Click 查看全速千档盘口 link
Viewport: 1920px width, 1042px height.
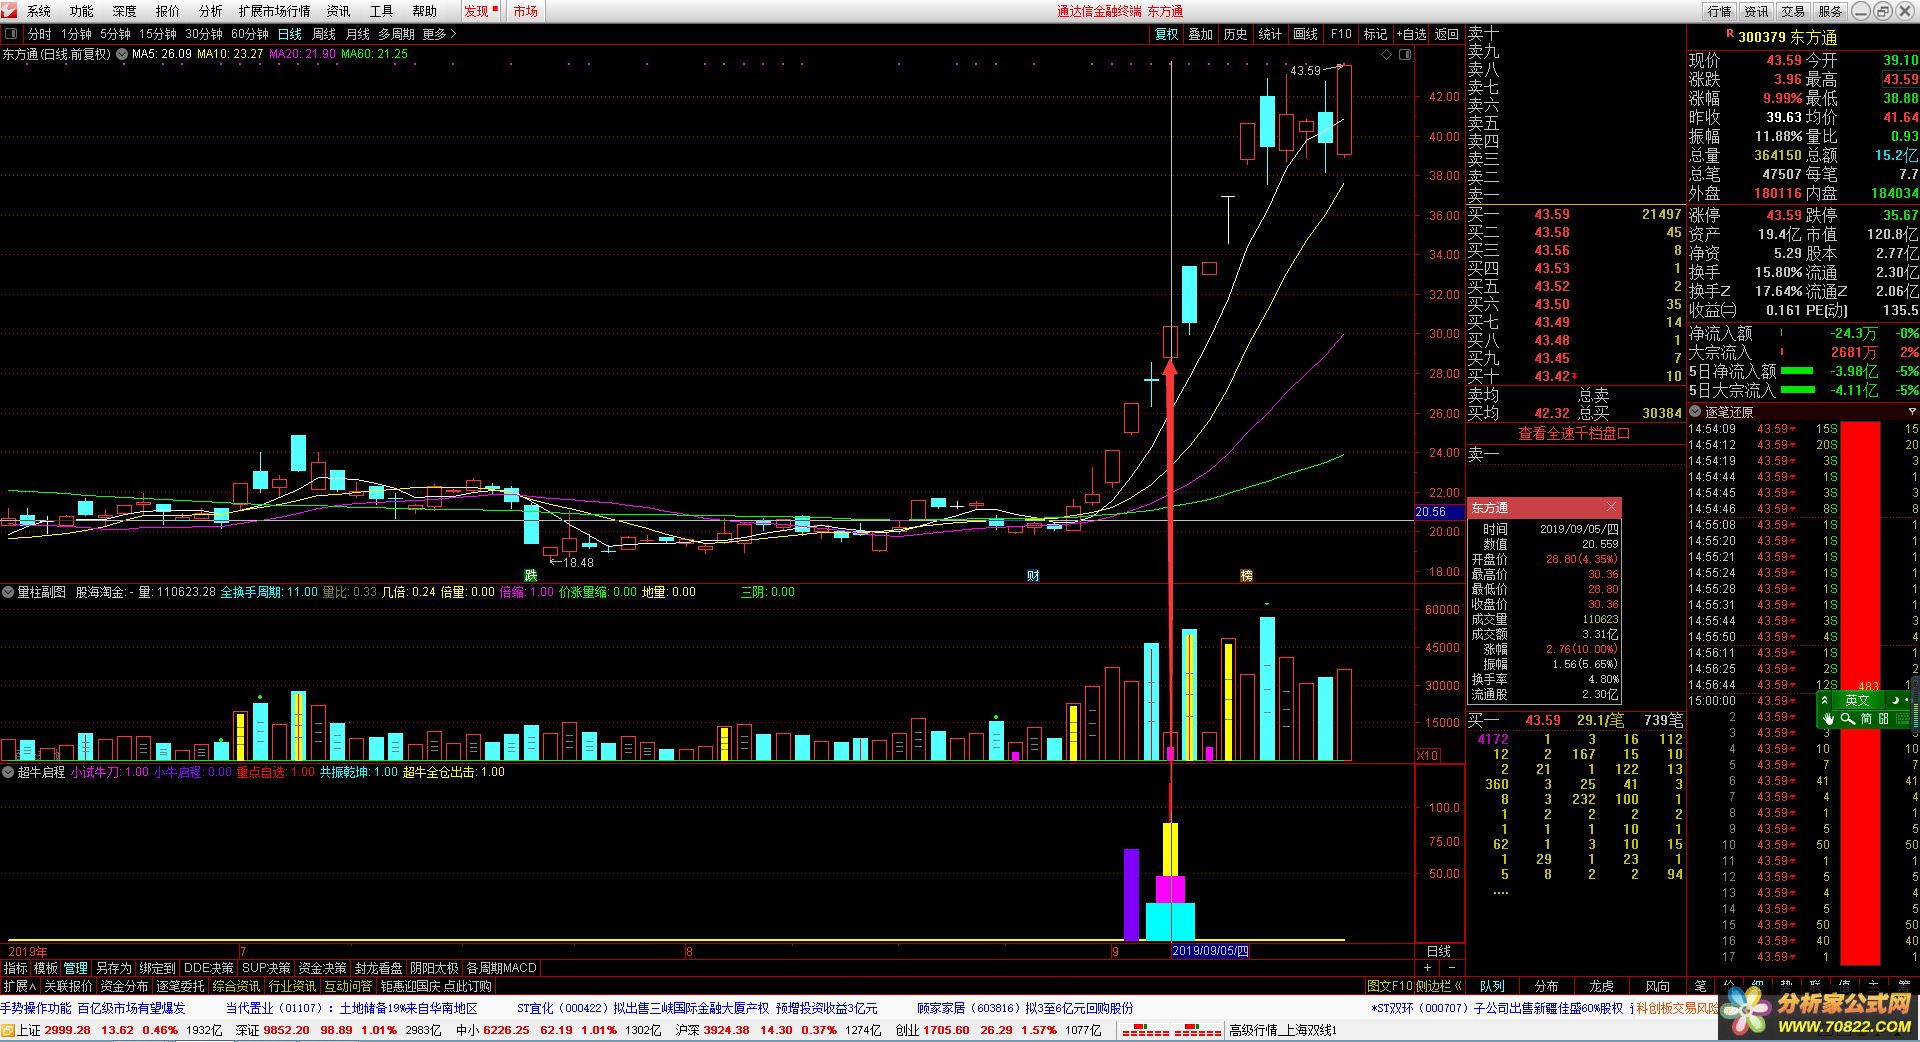[x=1574, y=433]
